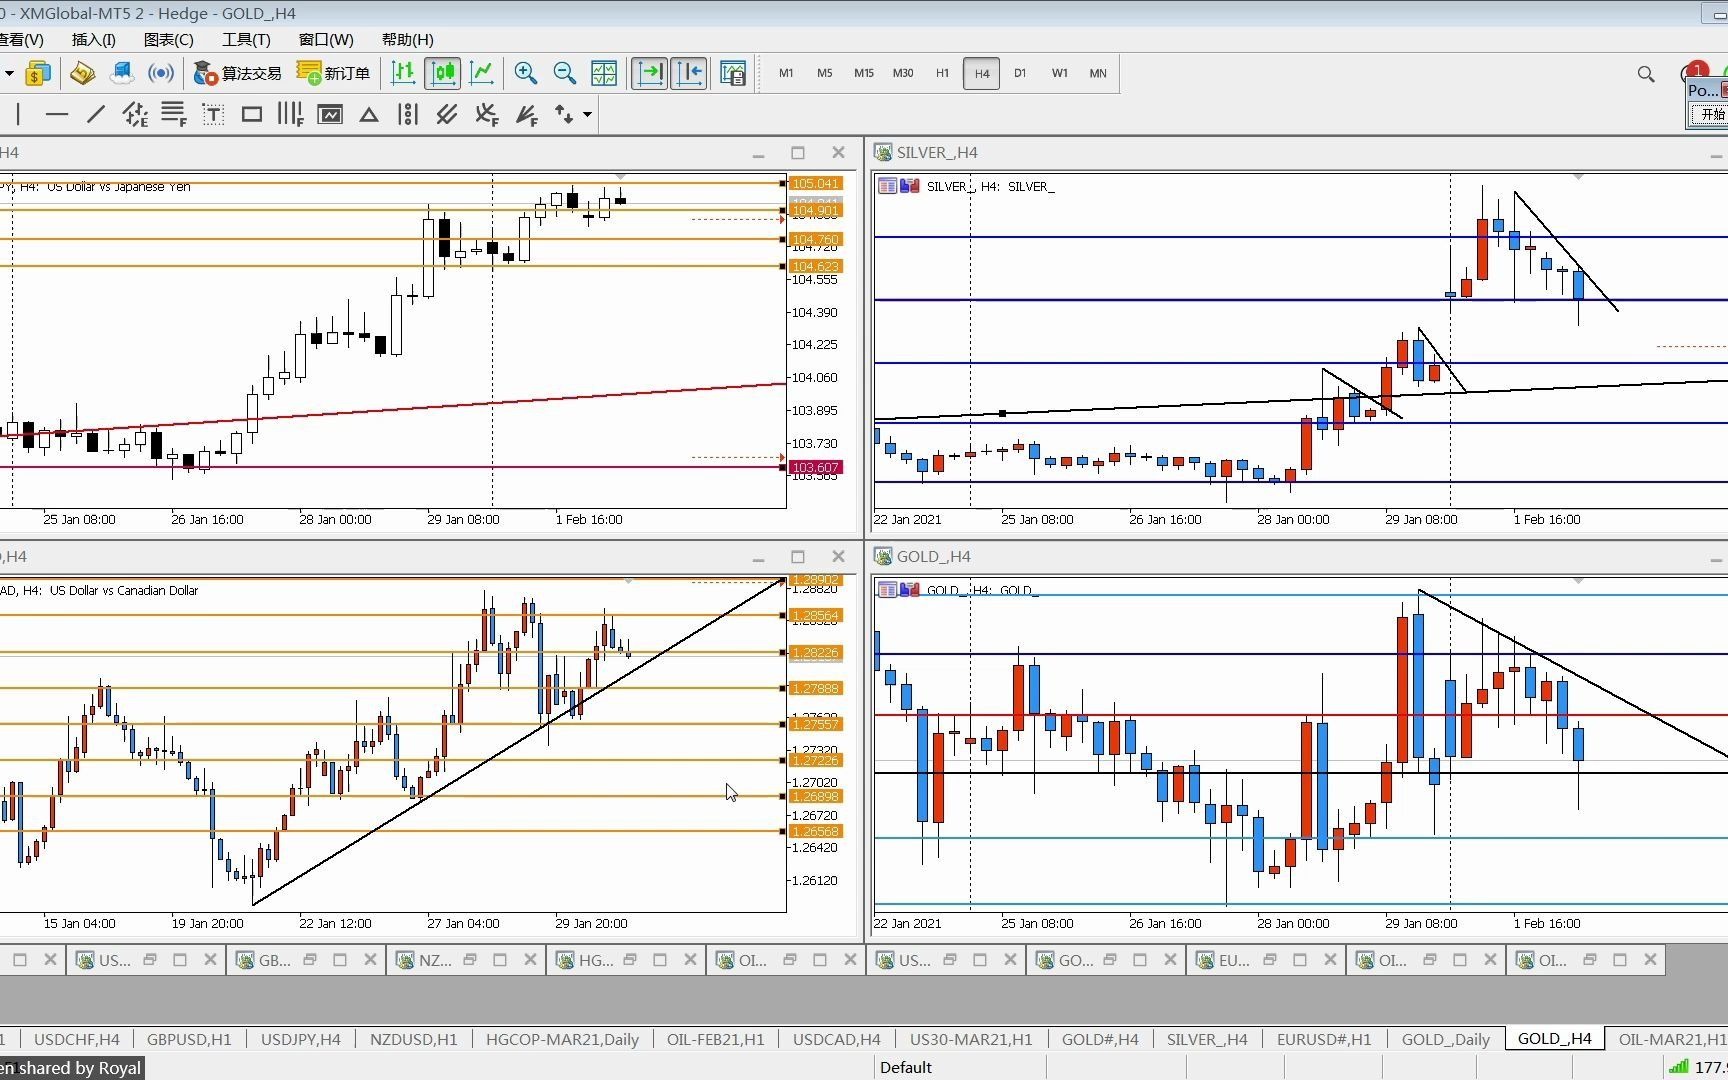The image size is (1728, 1080).
Task: Click the SILVER_,H4 chart window title
Action: [937, 152]
